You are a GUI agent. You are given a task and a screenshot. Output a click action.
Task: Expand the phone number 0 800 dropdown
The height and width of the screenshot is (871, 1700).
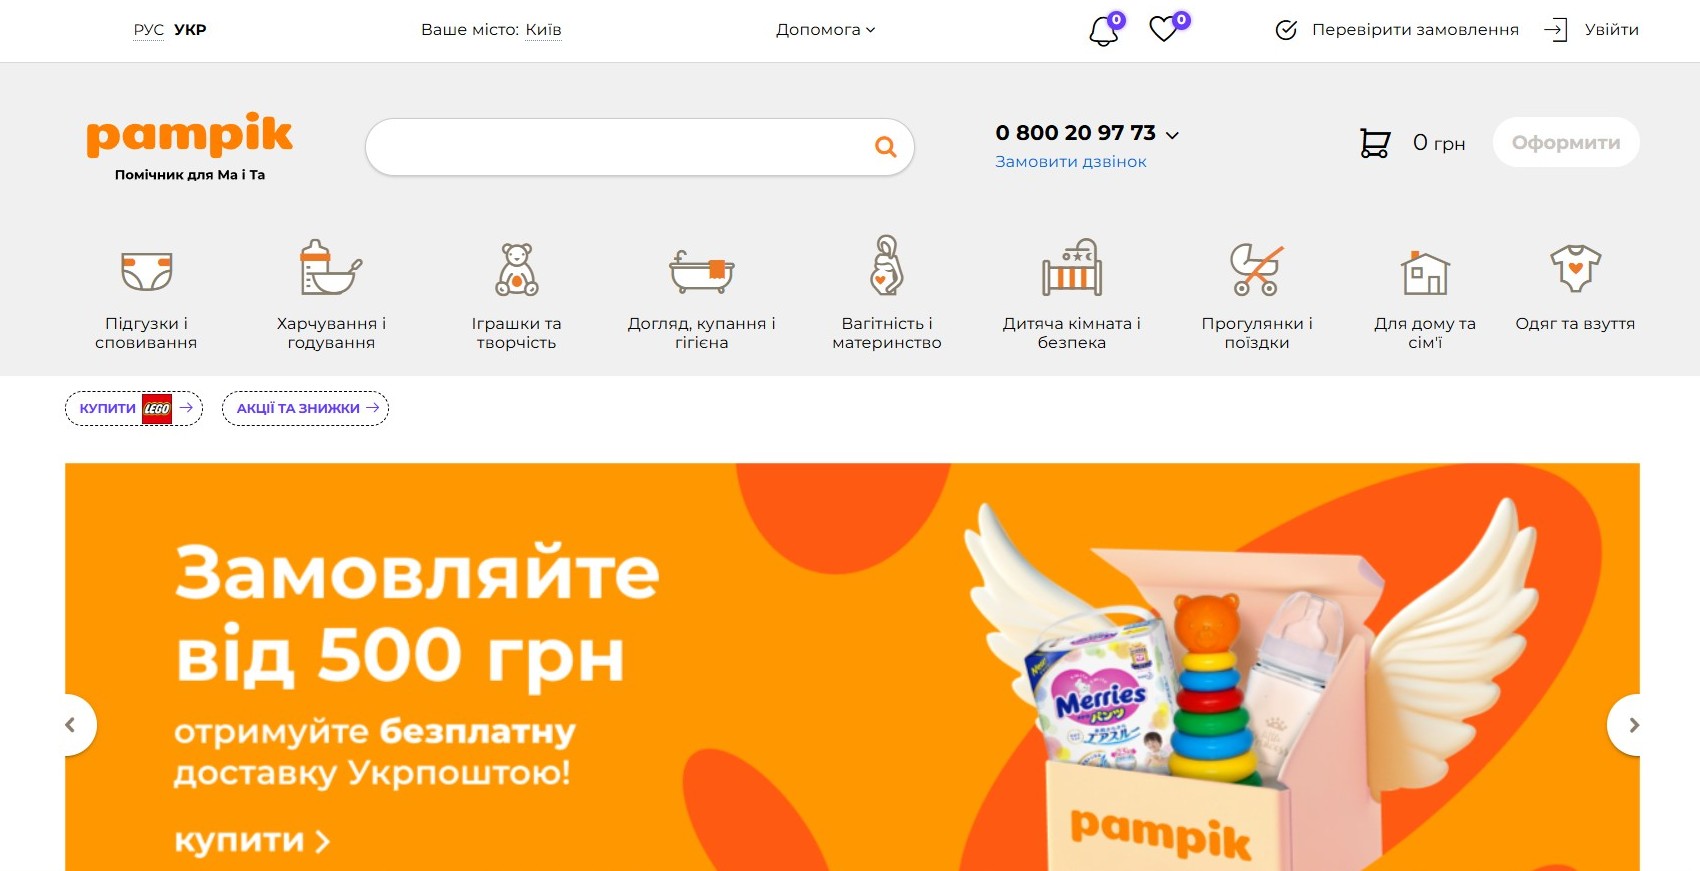[1087, 133]
